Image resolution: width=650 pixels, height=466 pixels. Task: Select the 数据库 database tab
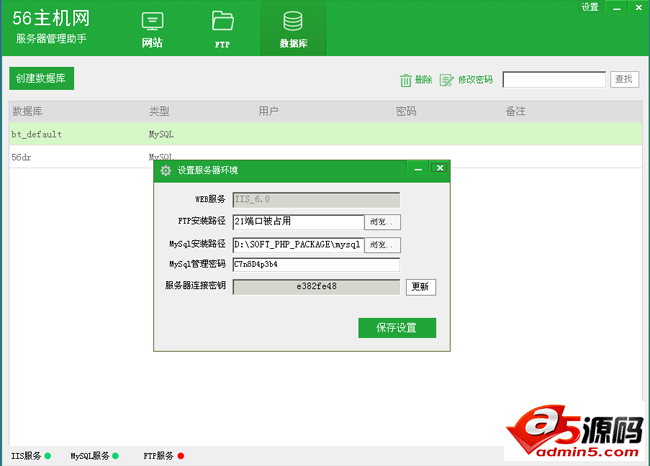[293, 29]
